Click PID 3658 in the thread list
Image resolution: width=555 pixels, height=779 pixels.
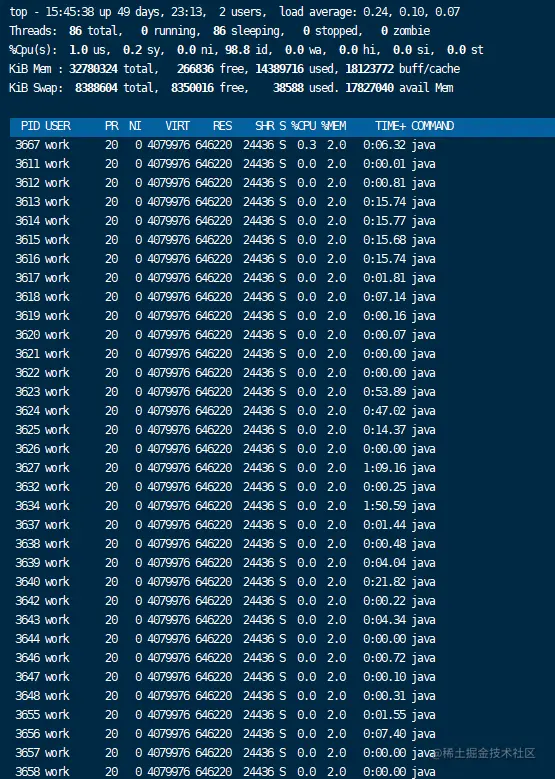pos(27,772)
